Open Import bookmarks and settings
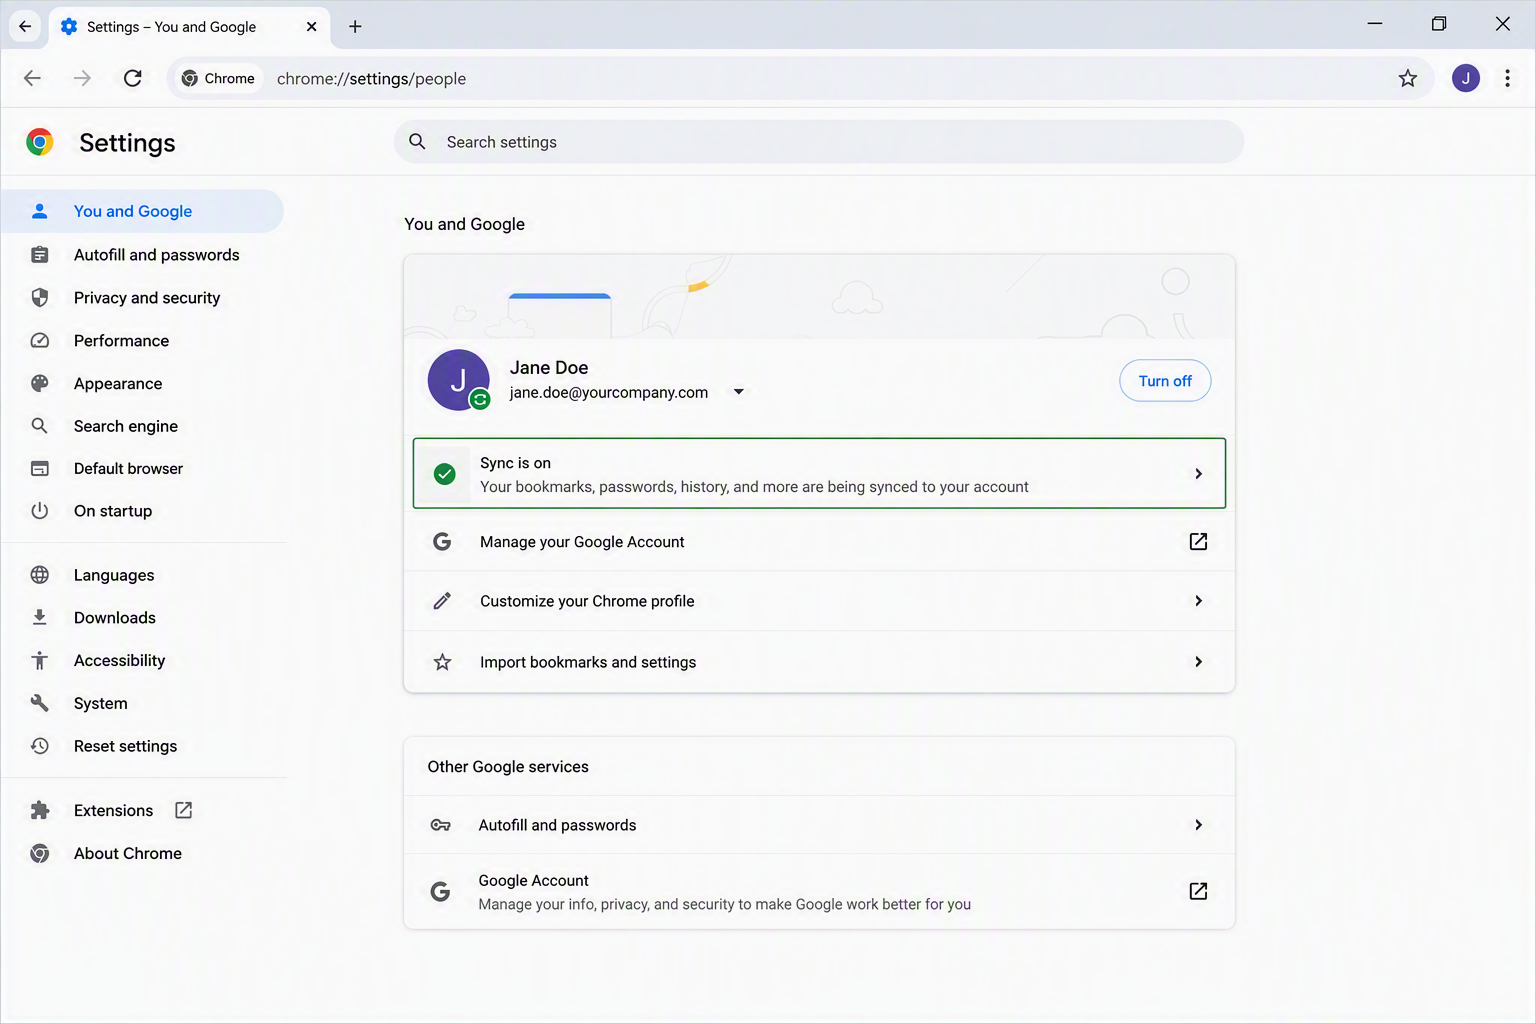Screen dimensions: 1536x1024 pos(819,662)
